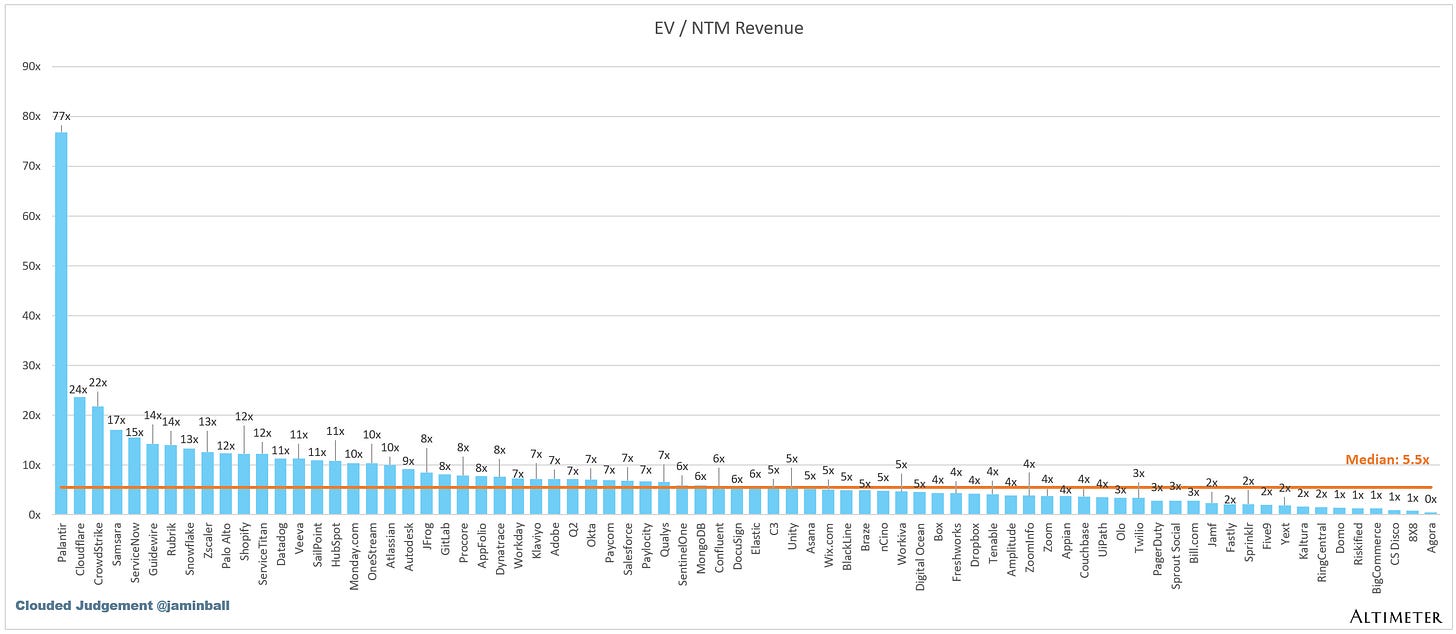
Task: Select the 80x y-axis label
Action: click(x=31, y=116)
